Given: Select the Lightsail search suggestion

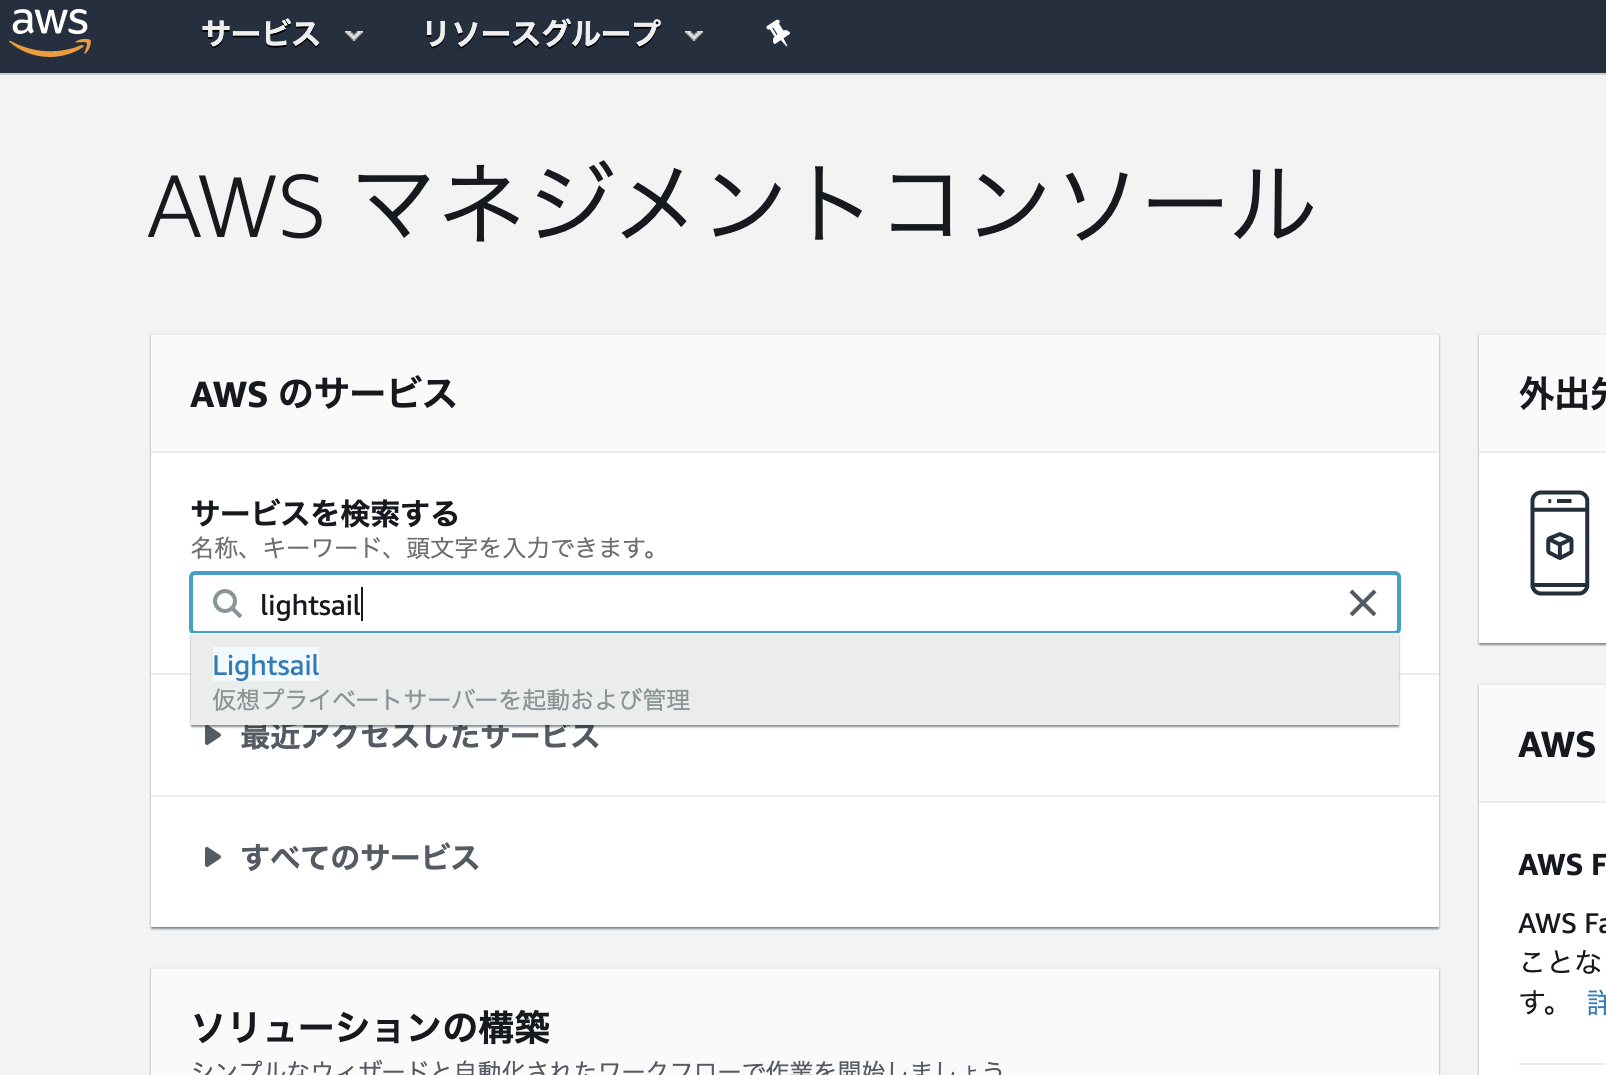Looking at the screenshot, I should coord(266,665).
